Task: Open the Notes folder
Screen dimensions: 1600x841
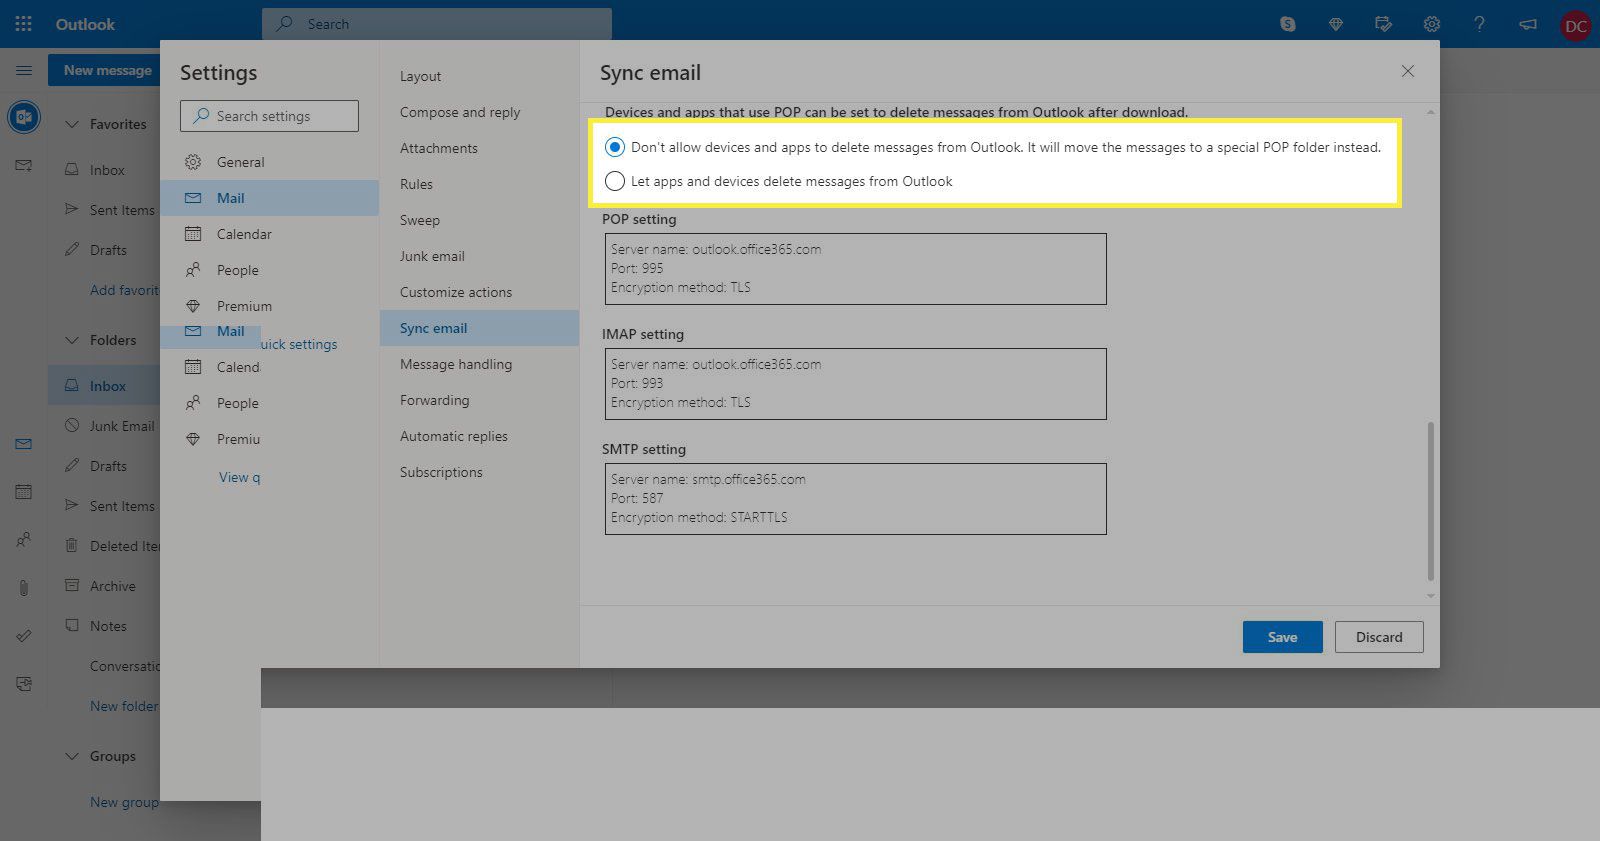Action: tap(108, 626)
